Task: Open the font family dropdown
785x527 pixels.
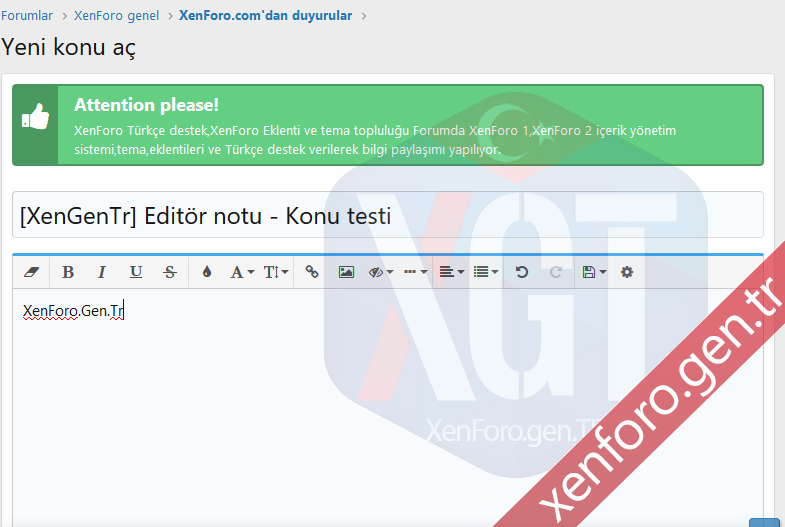Action: tap(242, 272)
